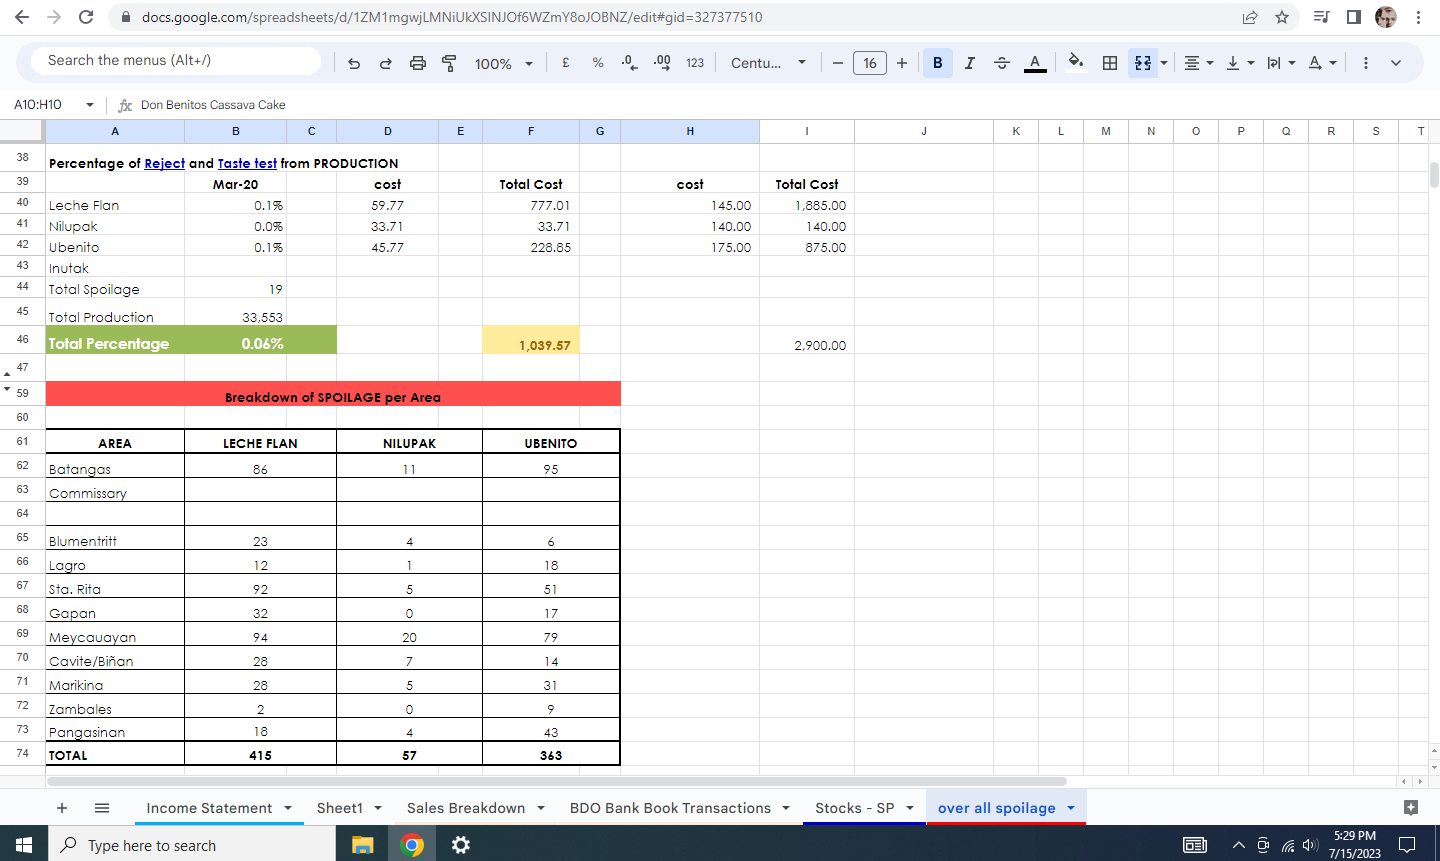Open more number formats 123
Screen dimensions: 1440x861
pos(695,62)
